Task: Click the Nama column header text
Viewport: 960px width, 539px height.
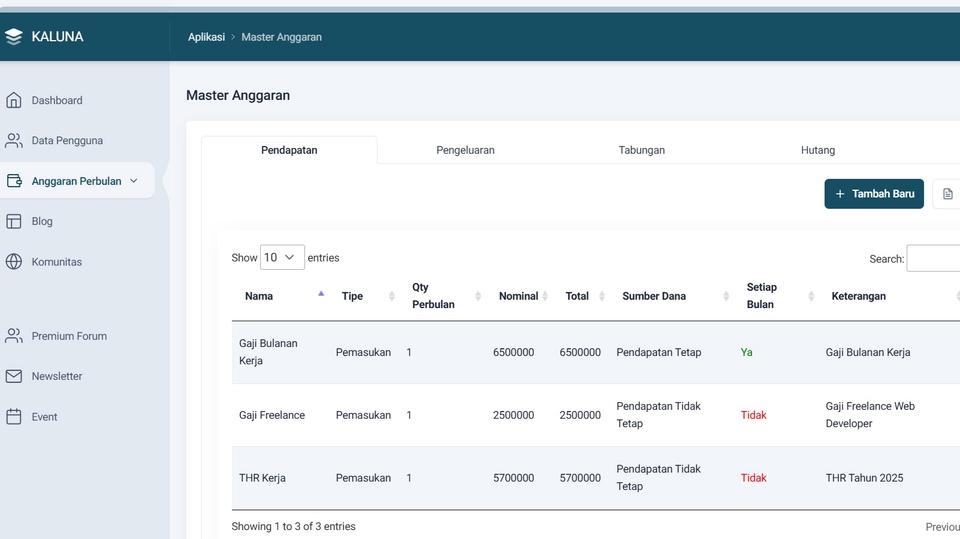Action: [259, 296]
